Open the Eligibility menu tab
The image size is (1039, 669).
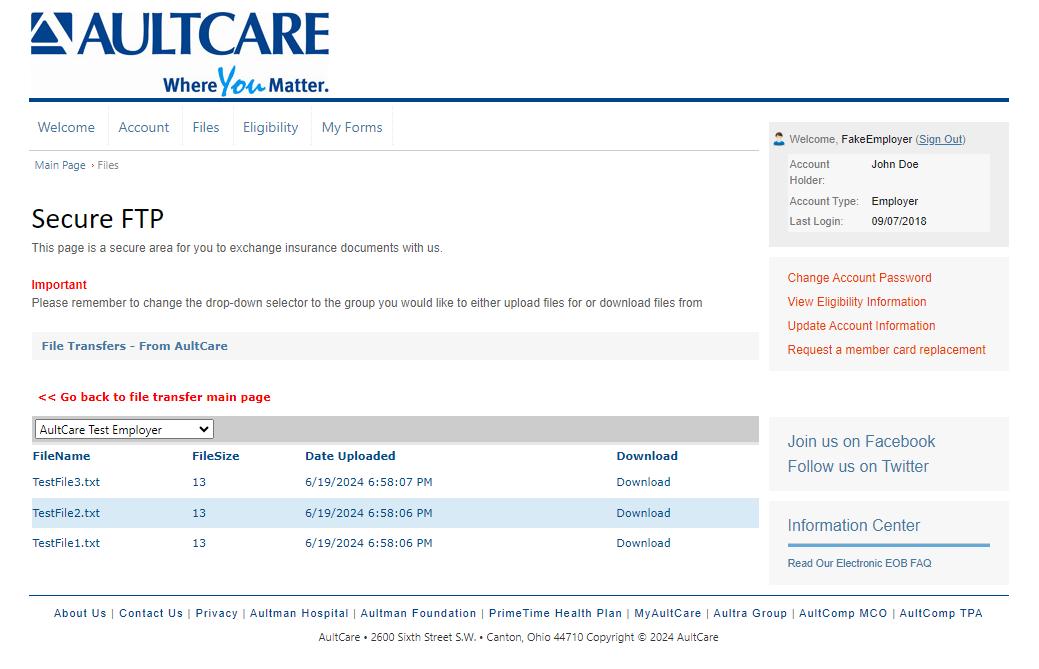click(x=270, y=127)
